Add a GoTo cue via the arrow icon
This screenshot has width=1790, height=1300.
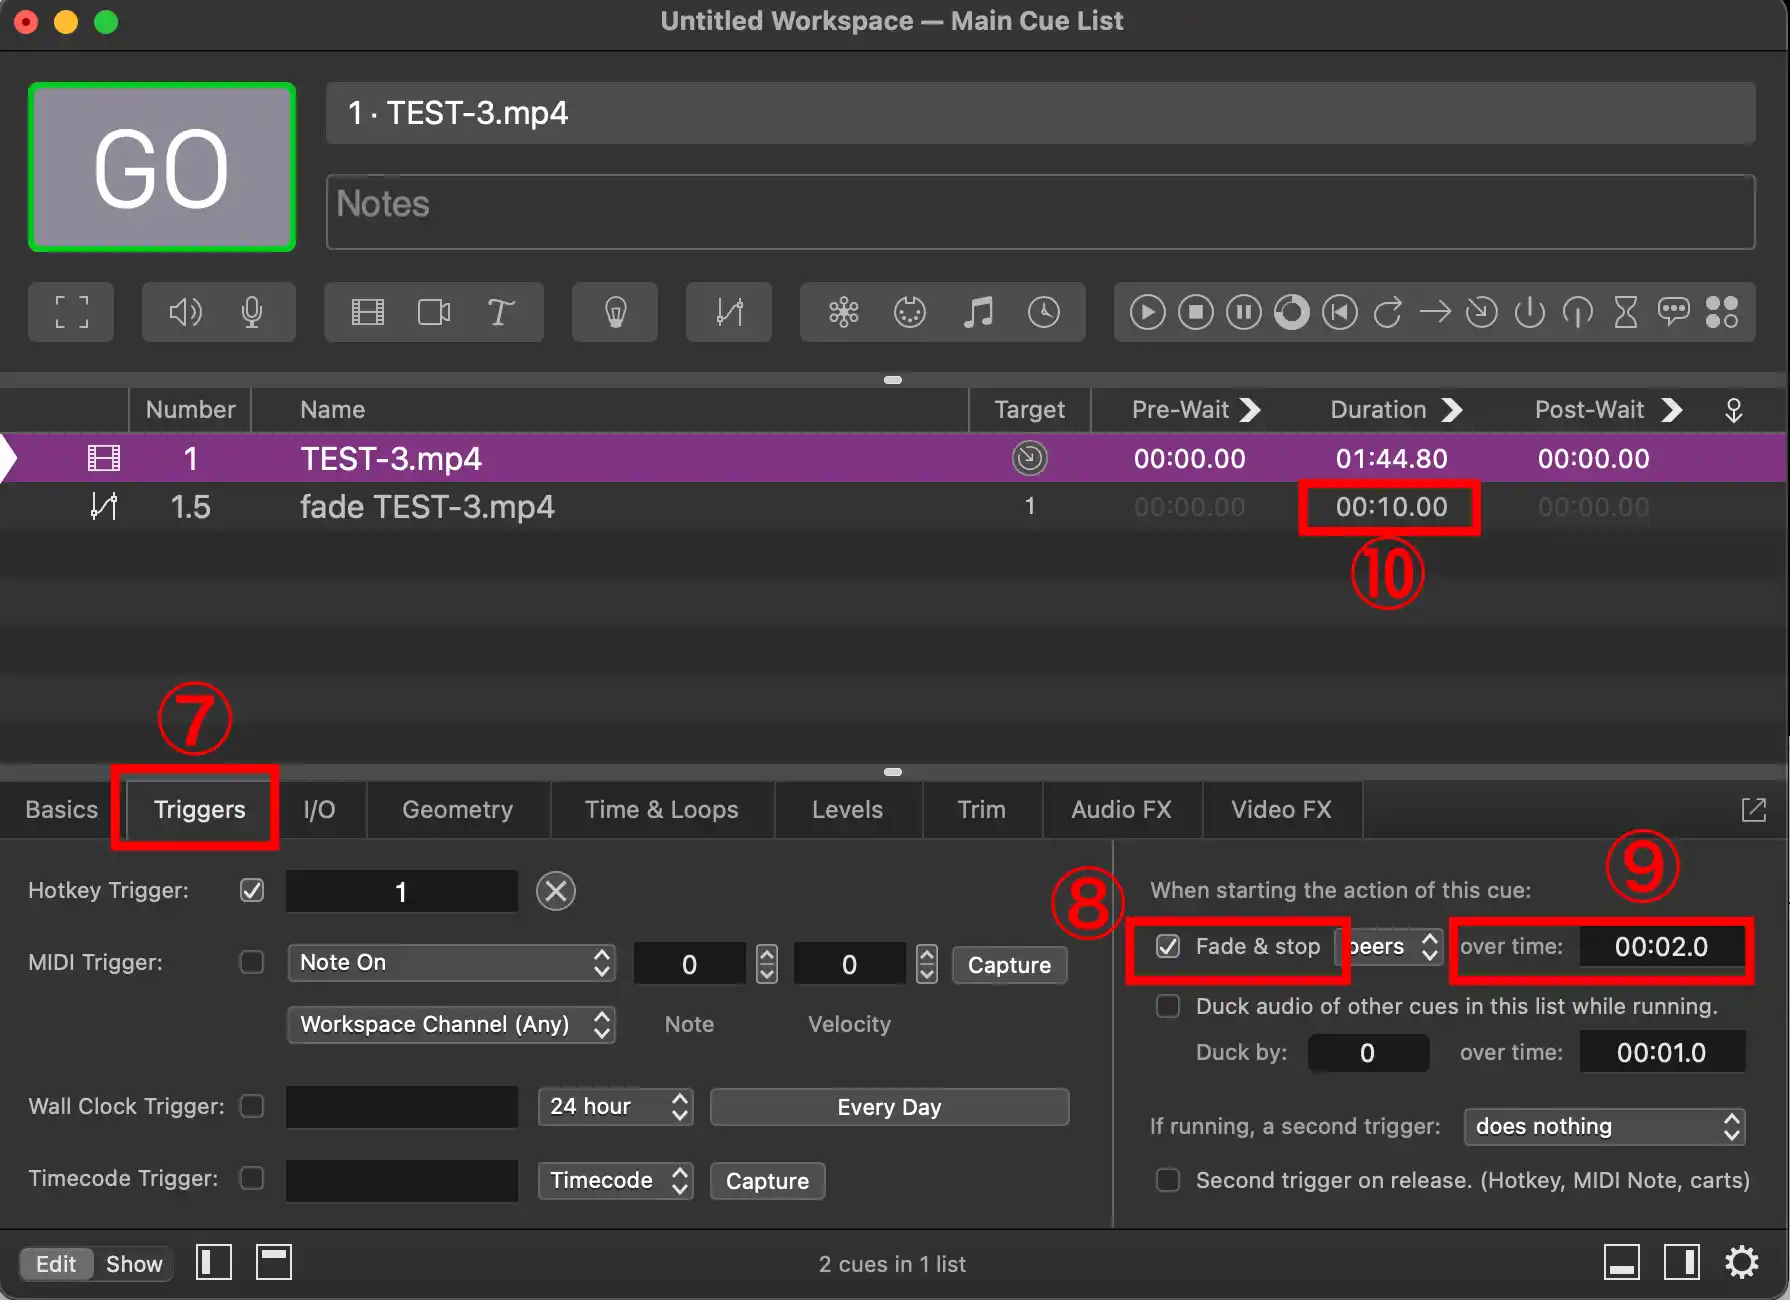[1435, 313]
